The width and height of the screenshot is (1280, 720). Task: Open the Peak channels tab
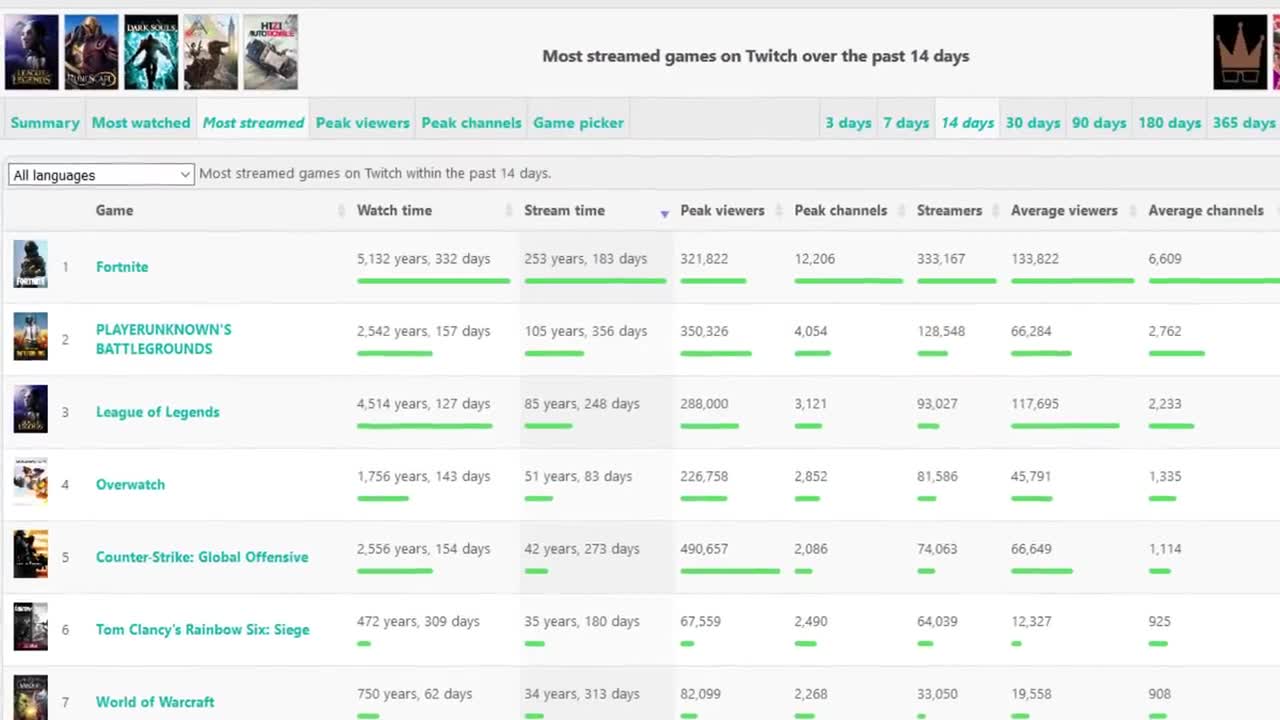(x=471, y=122)
